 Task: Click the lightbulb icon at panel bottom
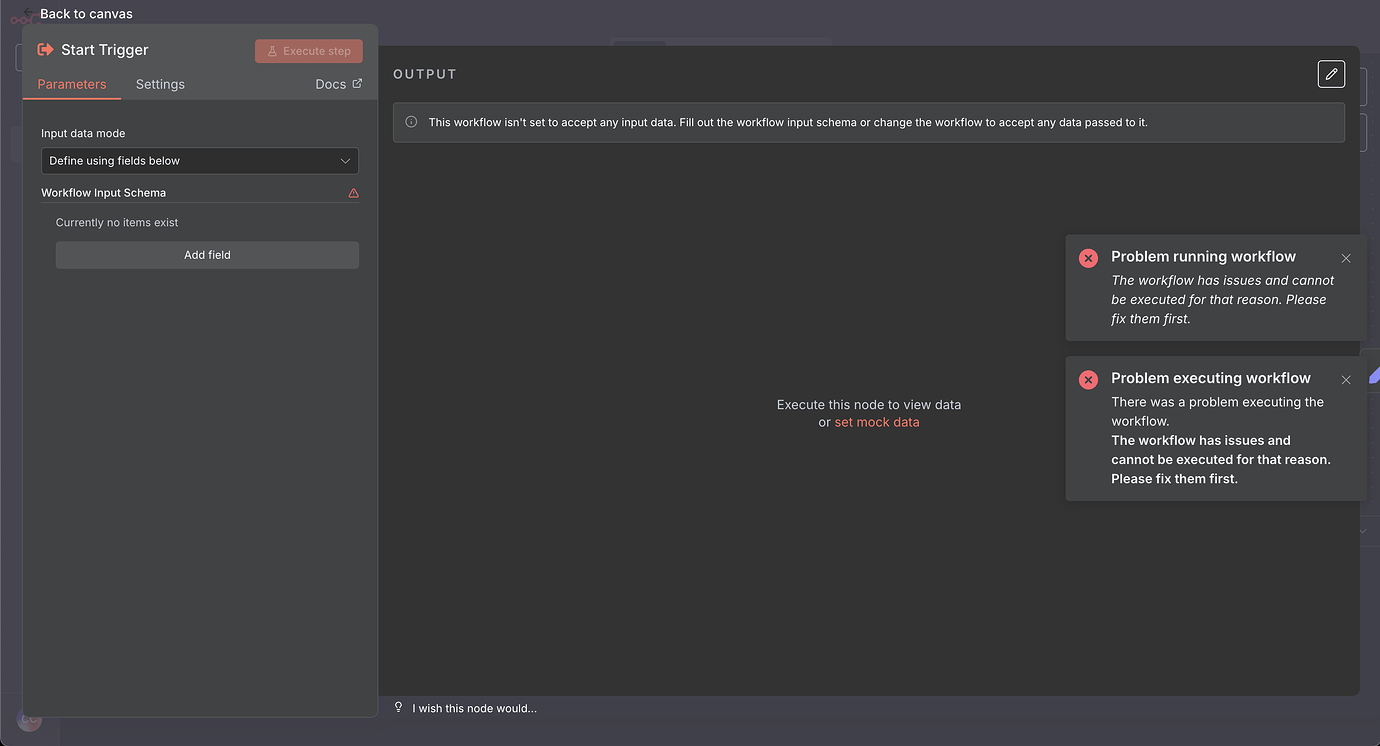398,707
